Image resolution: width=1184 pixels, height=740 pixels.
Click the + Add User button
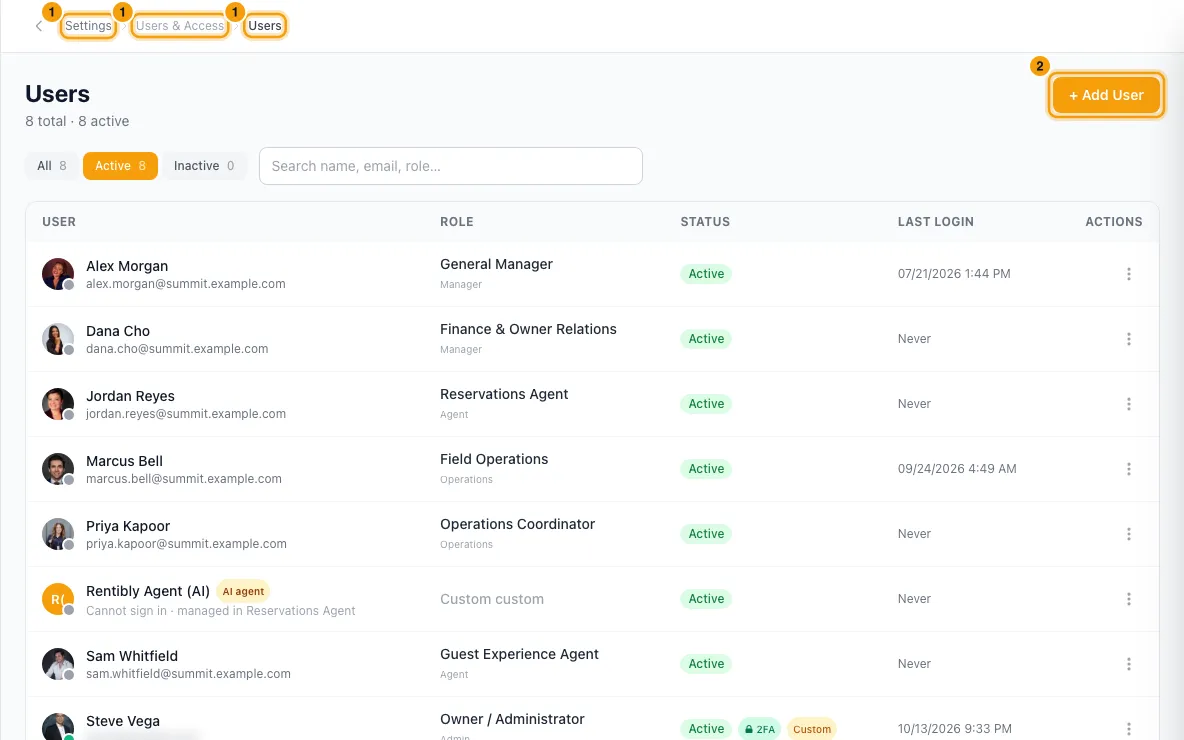tap(1106, 95)
